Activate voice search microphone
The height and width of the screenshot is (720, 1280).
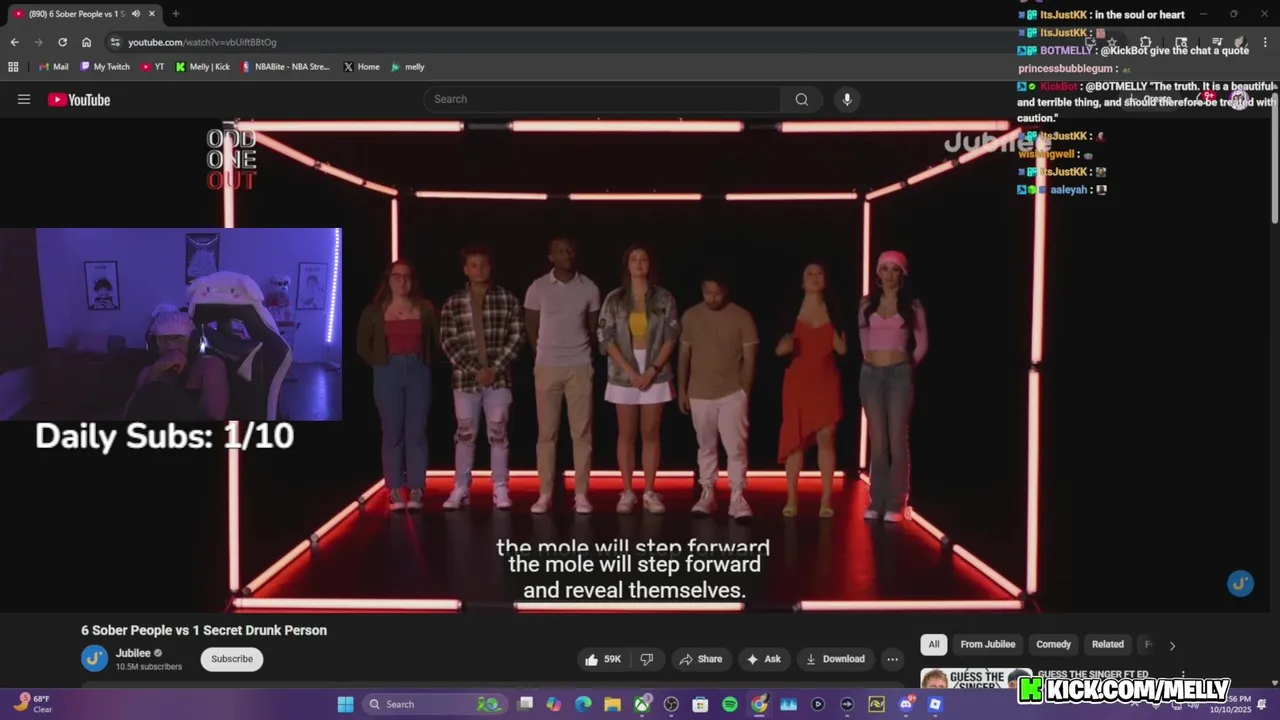847,99
